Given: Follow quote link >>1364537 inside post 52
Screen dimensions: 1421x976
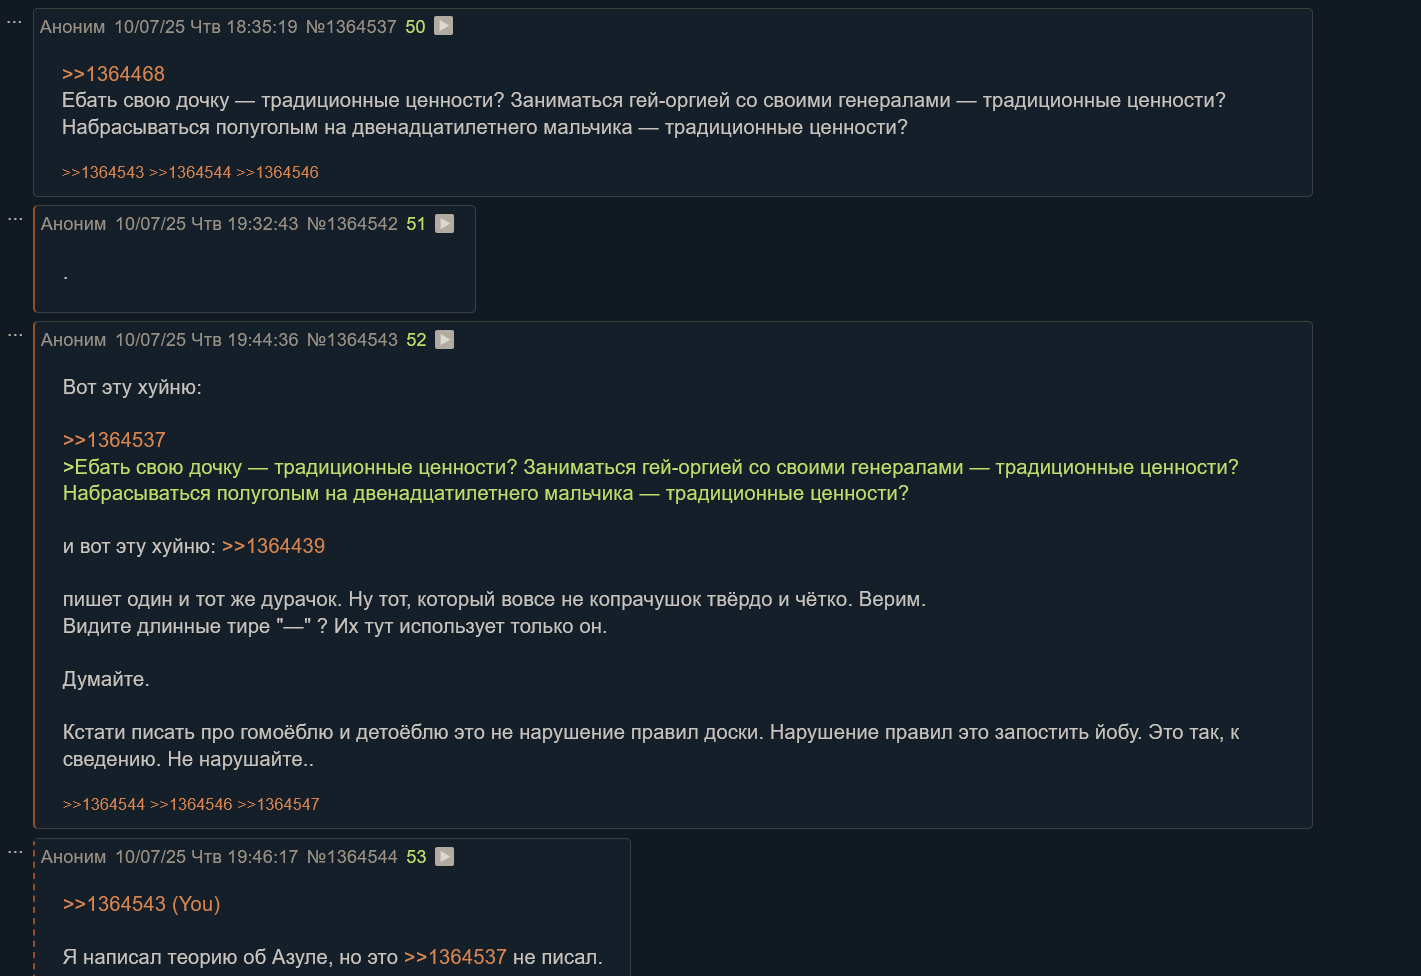Looking at the screenshot, I should pyautogui.click(x=114, y=440).
